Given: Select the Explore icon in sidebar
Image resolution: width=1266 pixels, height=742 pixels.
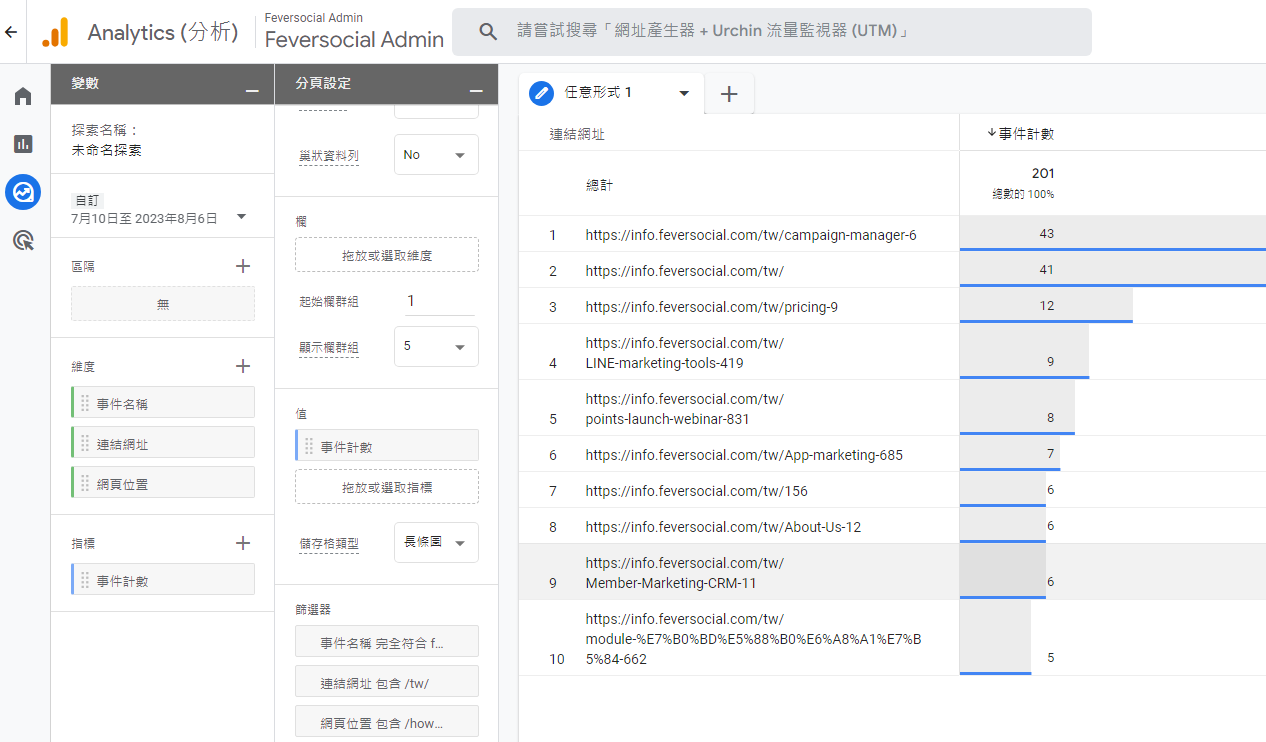Looking at the screenshot, I should pos(23,192).
